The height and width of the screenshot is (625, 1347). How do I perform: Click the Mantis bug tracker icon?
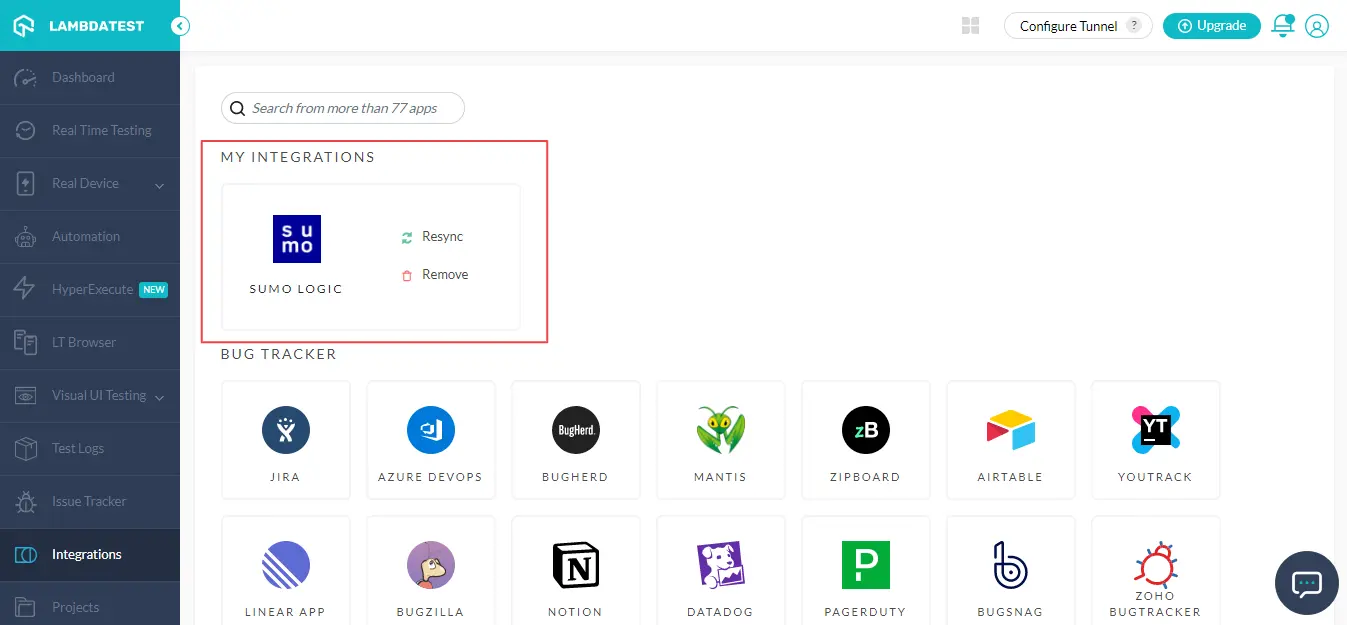(720, 431)
